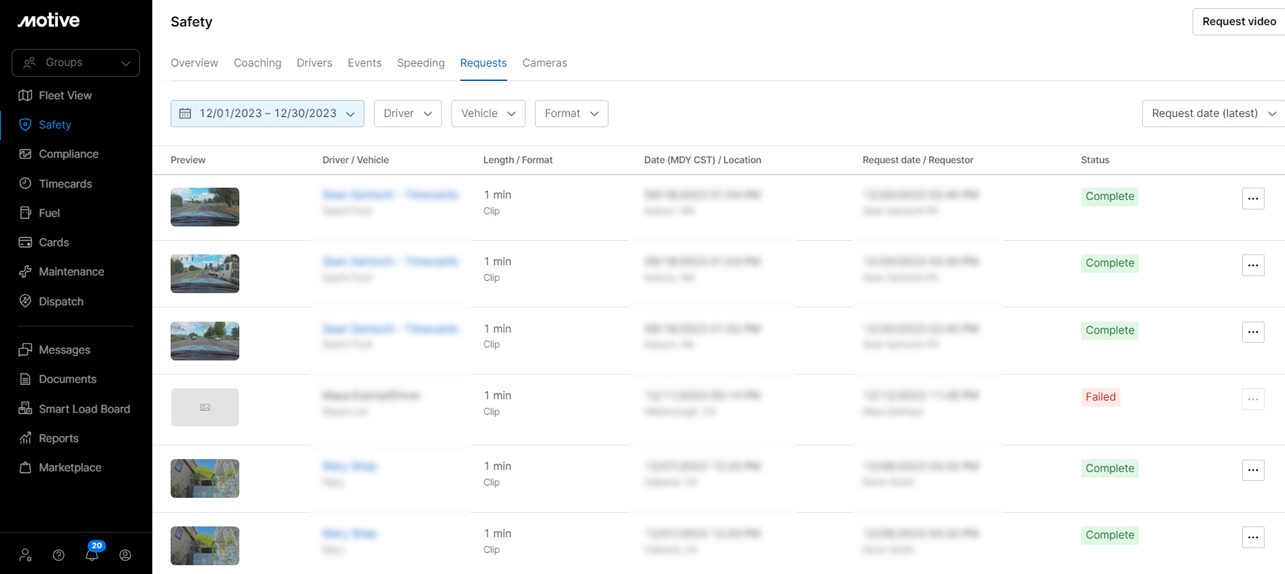Click the Request video button
1285x574 pixels.
point(1238,22)
